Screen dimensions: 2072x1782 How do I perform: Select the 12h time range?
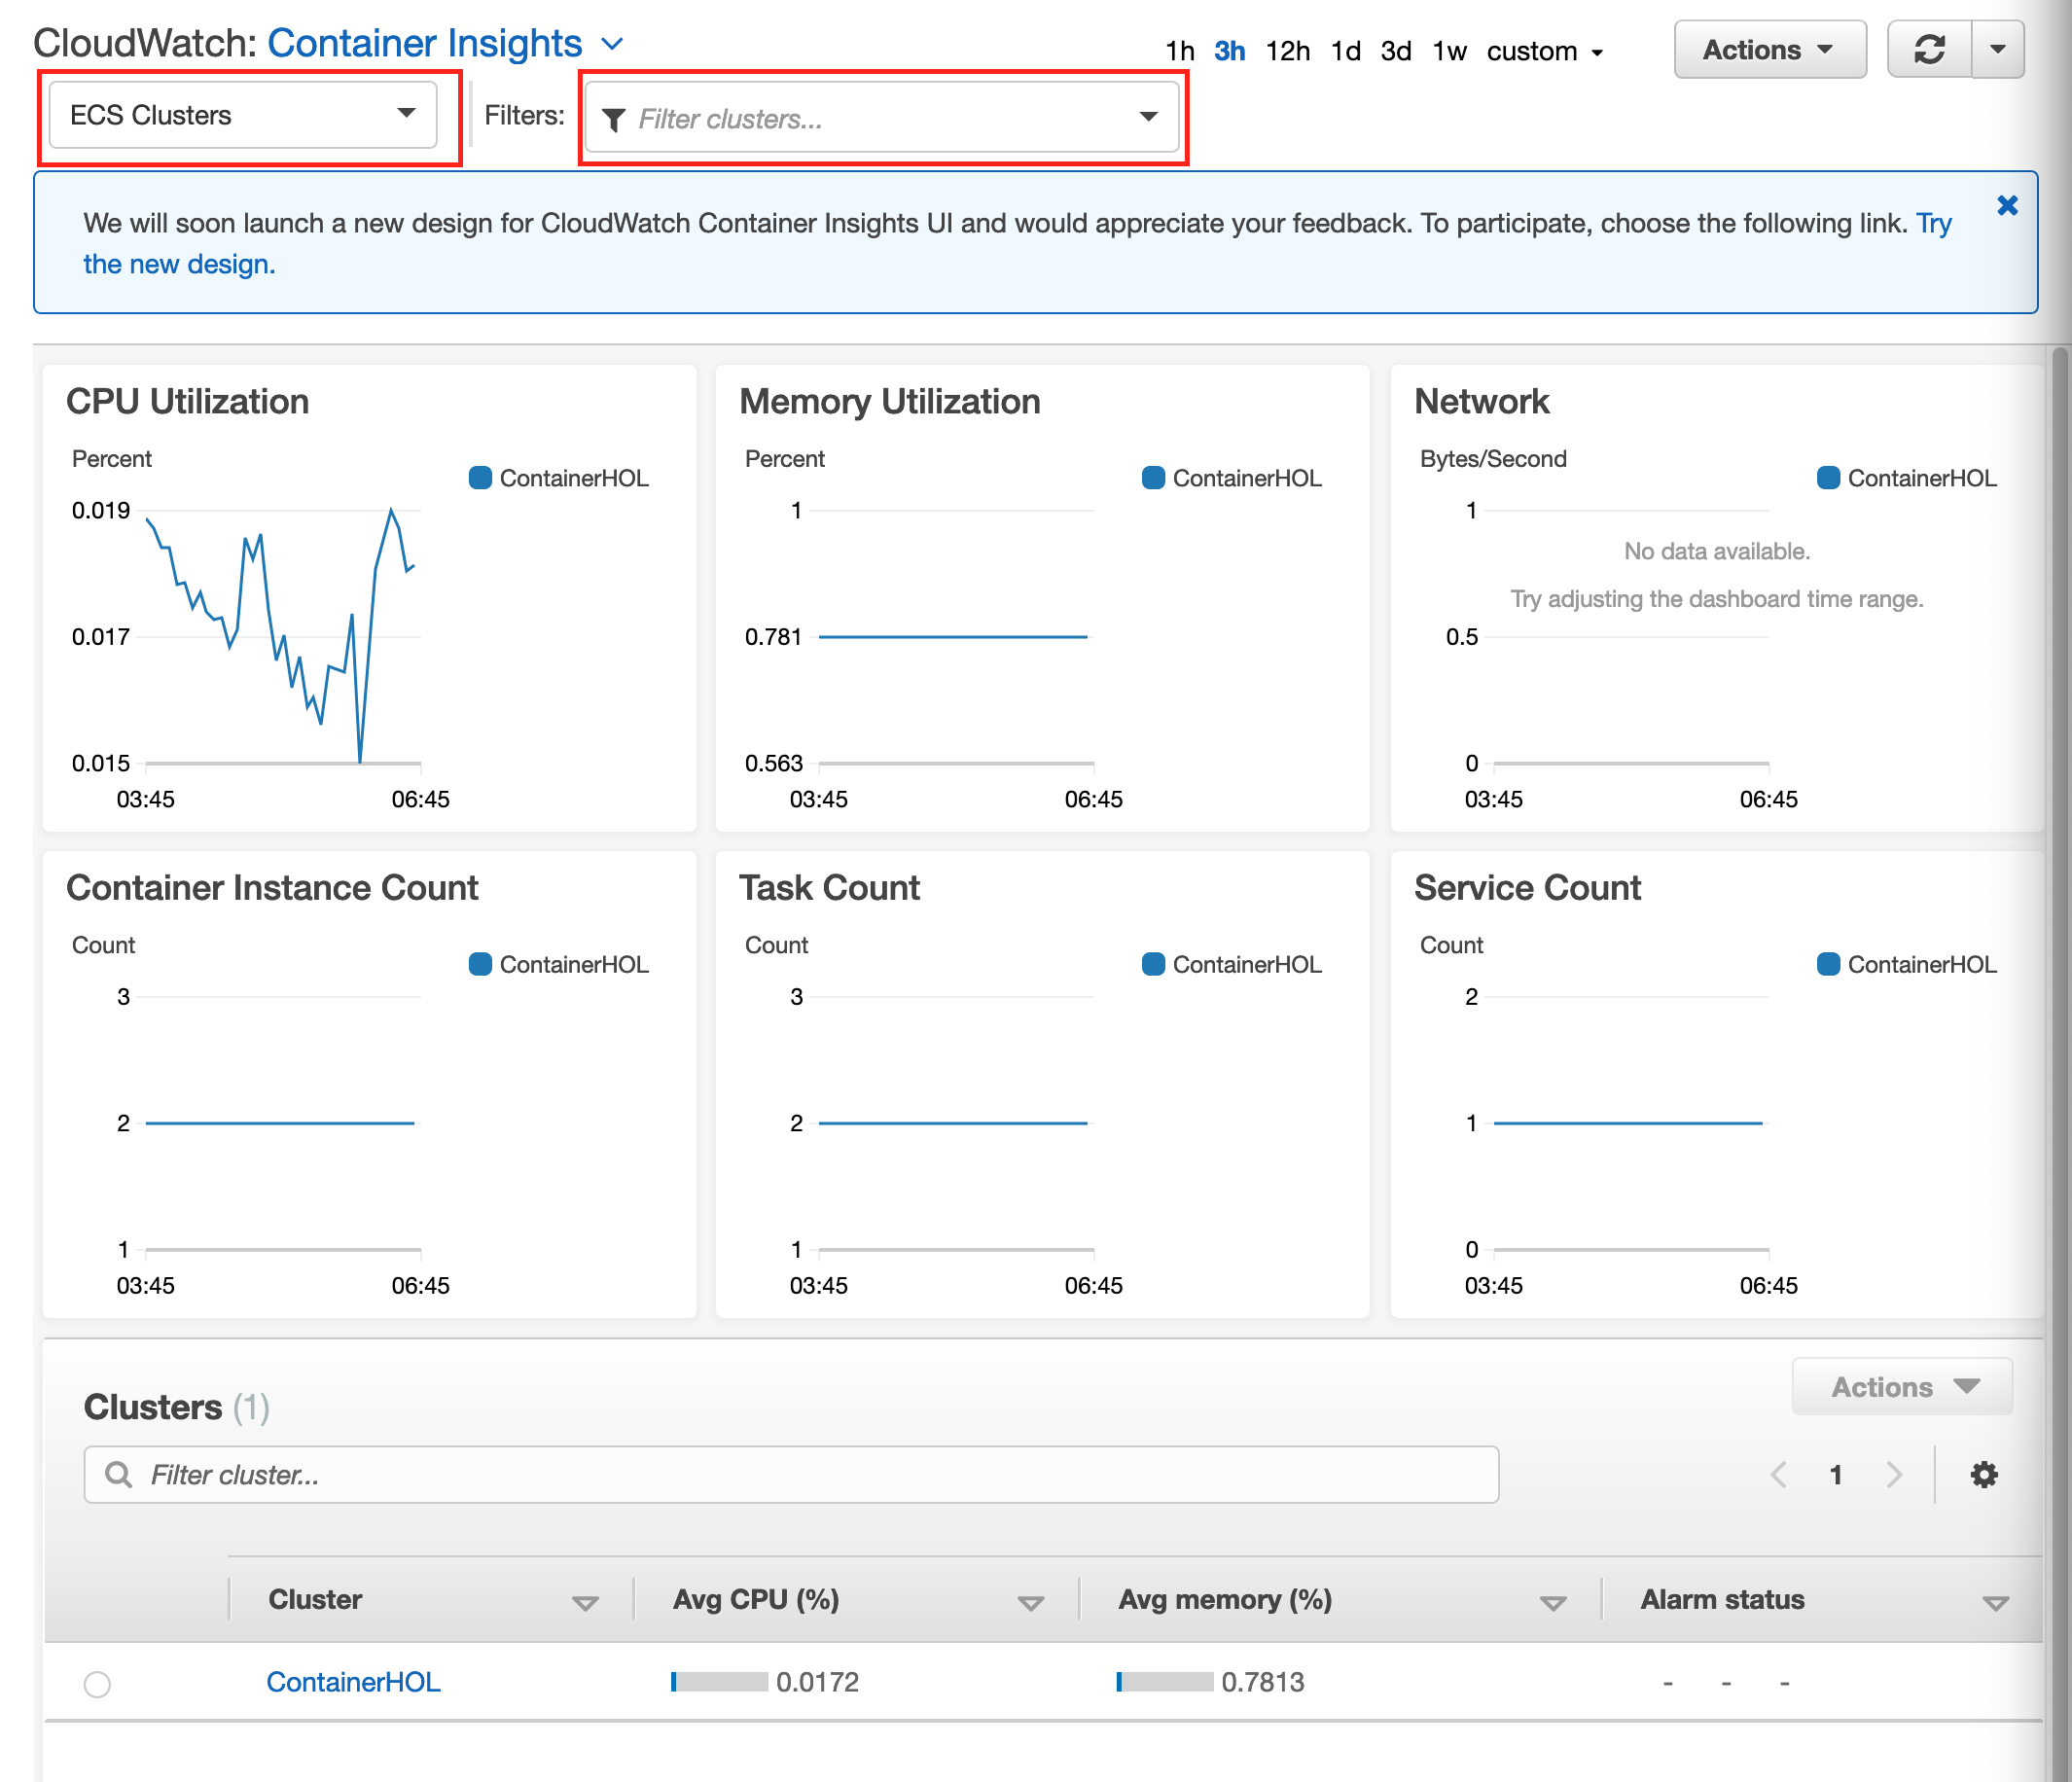click(1287, 51)
